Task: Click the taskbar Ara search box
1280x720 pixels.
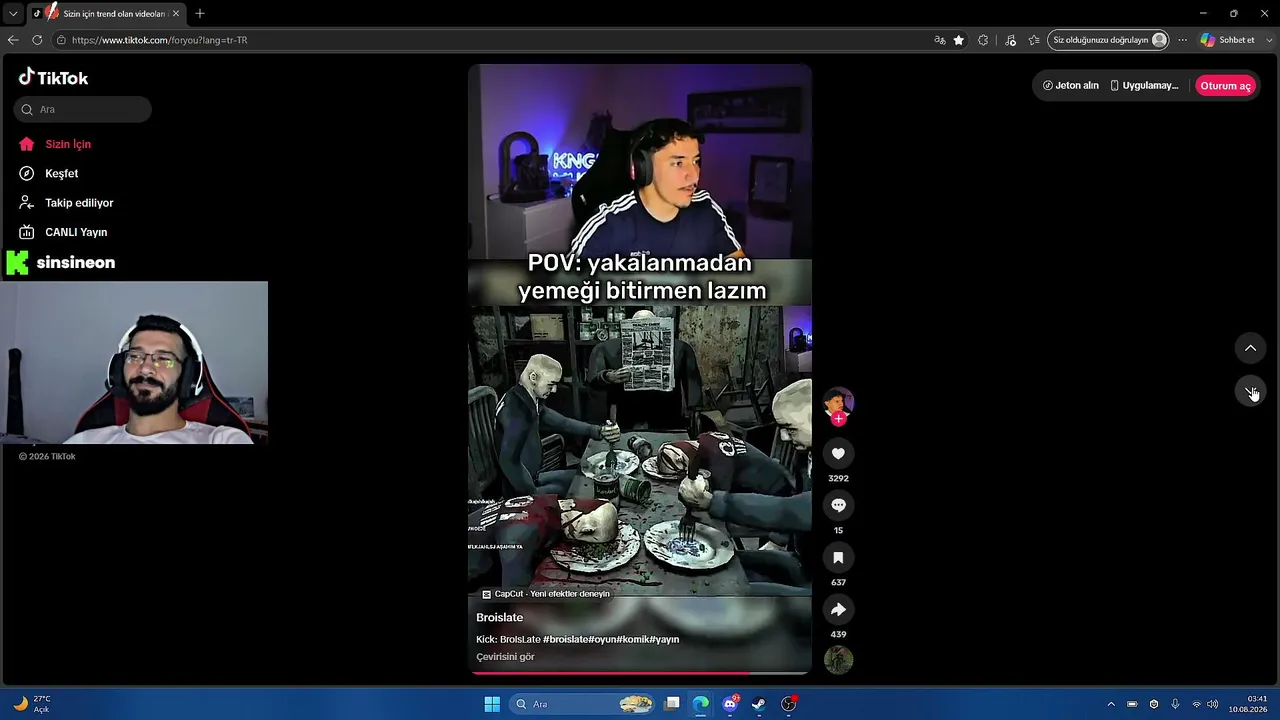Action: (x=583, y=704)
